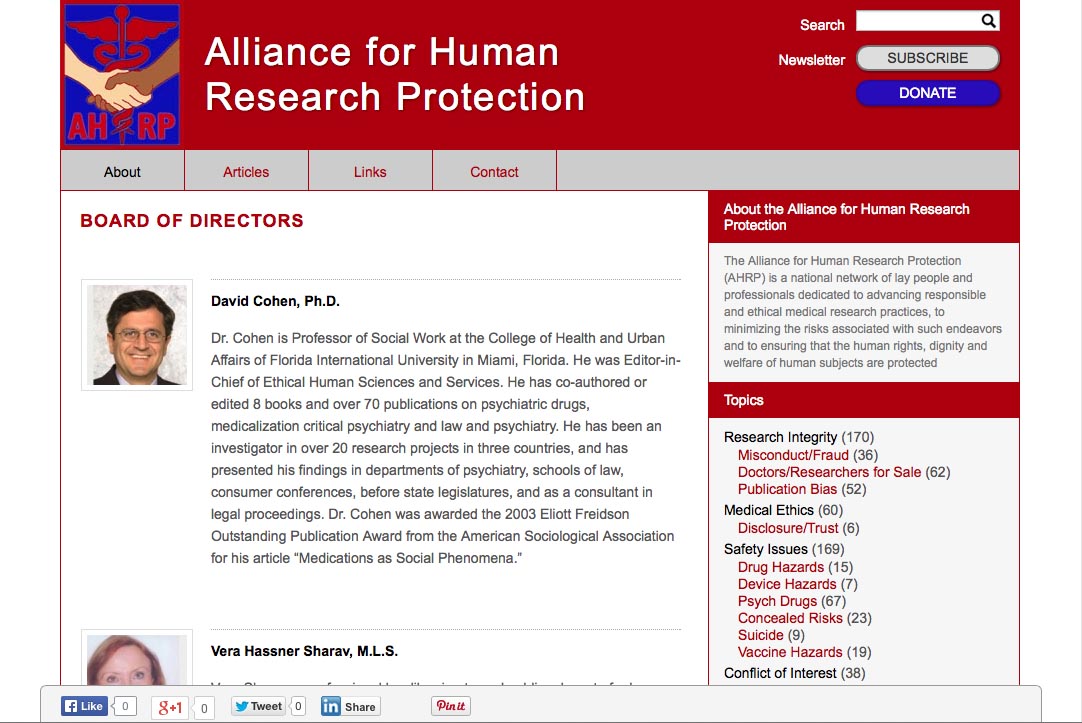Screen dimensions: 1082x723
Task: Click the Facebook Like button
Action: [x=84, y=706]
